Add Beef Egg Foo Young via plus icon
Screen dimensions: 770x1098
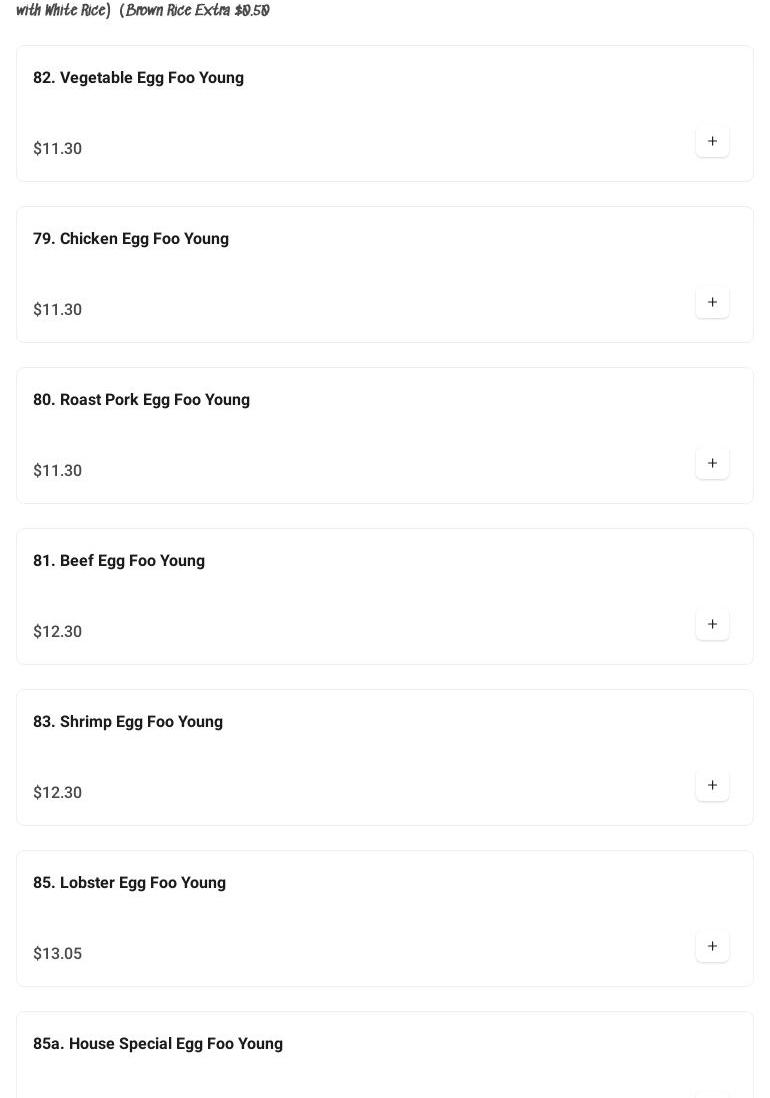(x=712, y=625)
